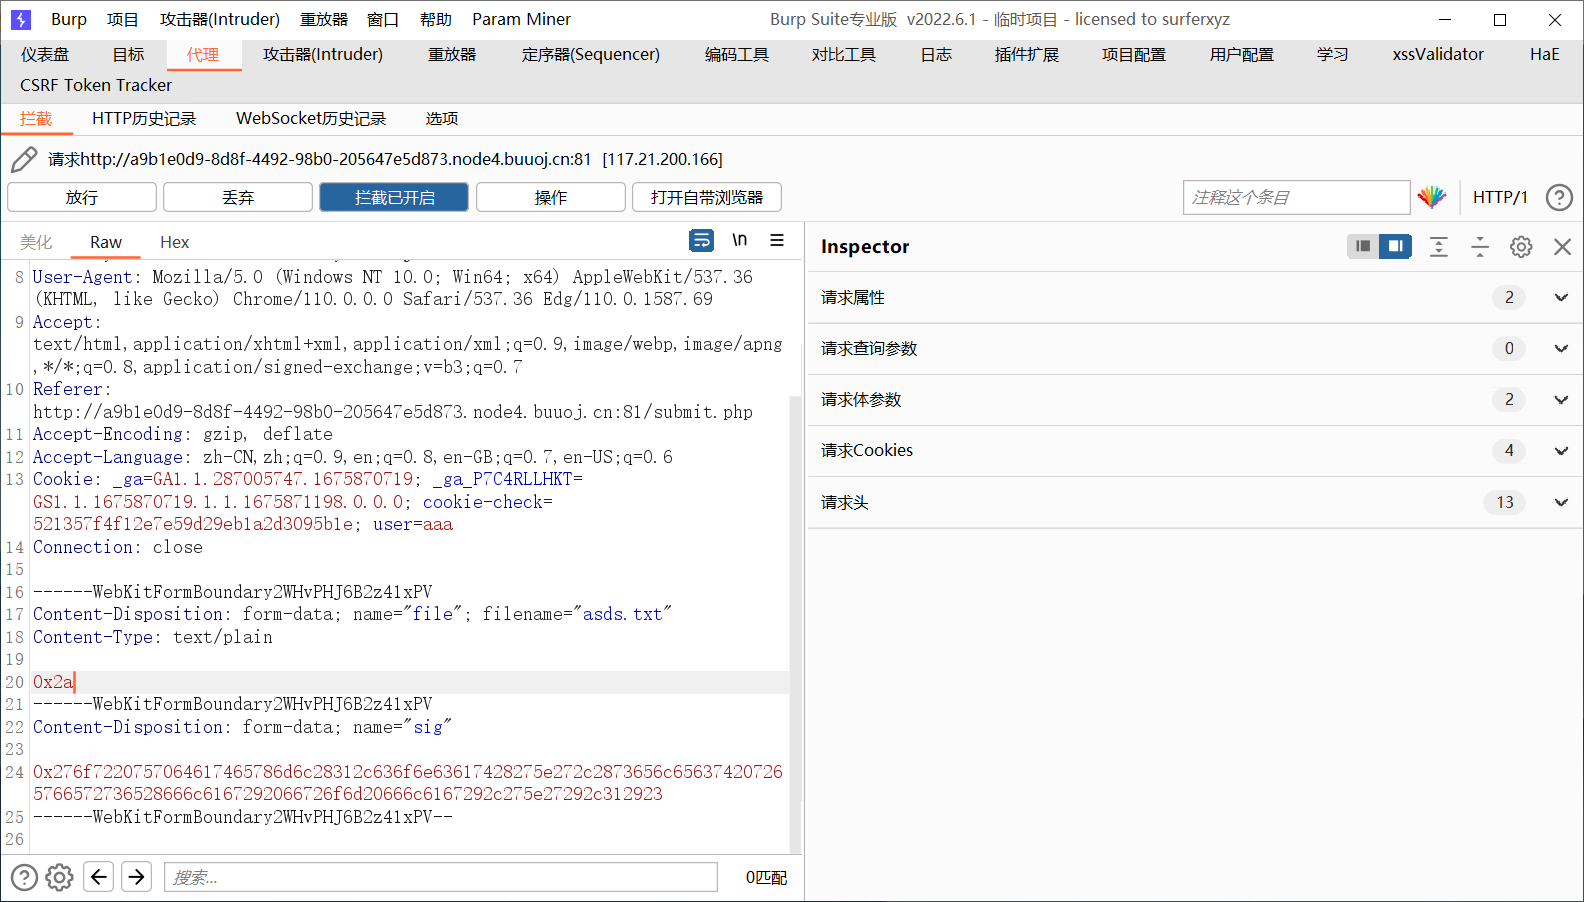Open the 窗口 menu

coord(383,19)
